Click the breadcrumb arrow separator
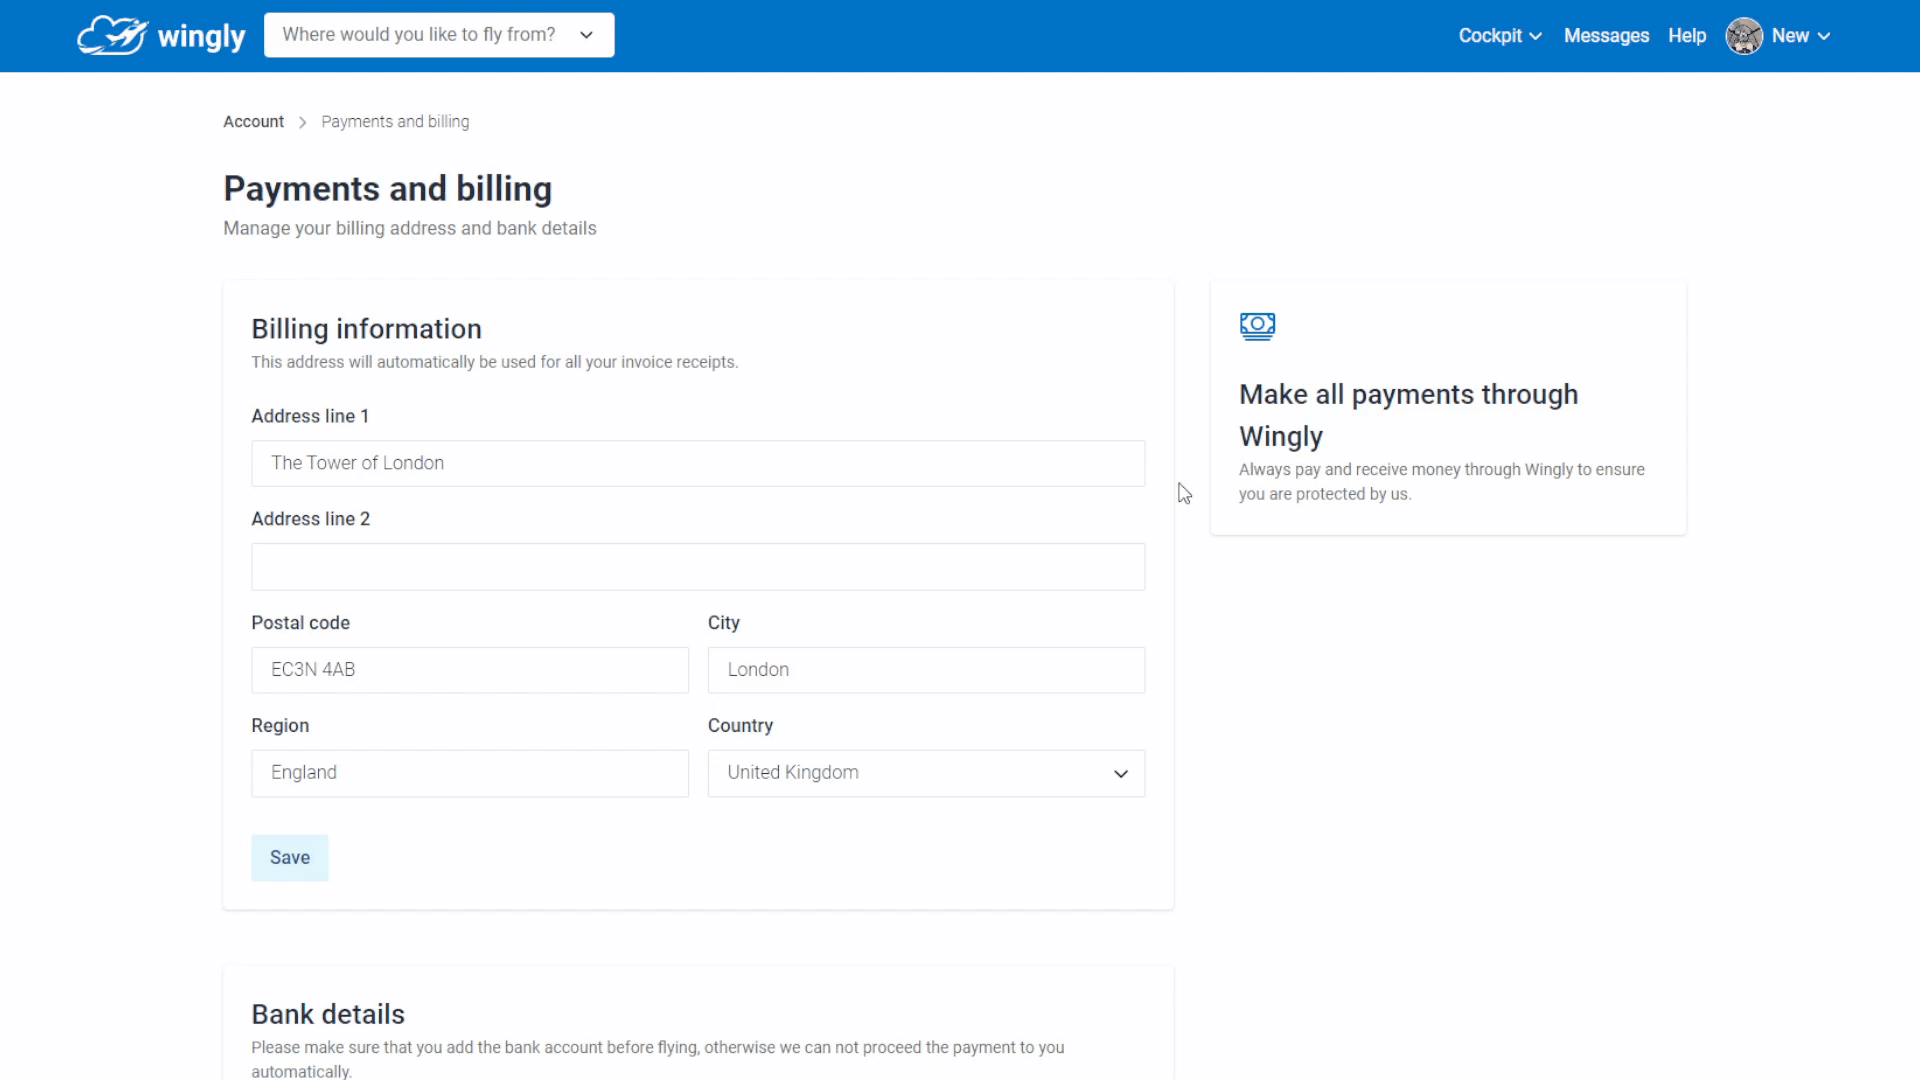The image size is (1920, 1080). click(302, 122)
